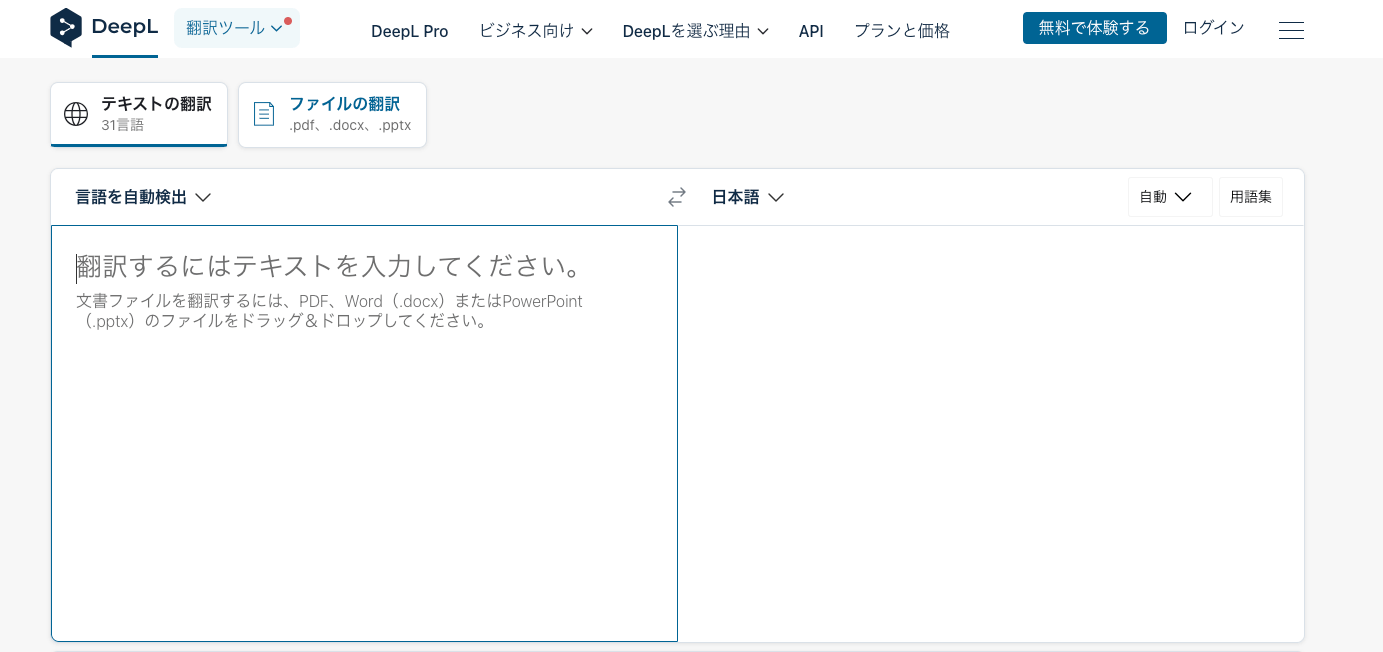This screenshot has height=652, width=1383.
Task: Open the 日本語 target language dropdown
Action: 747,197
